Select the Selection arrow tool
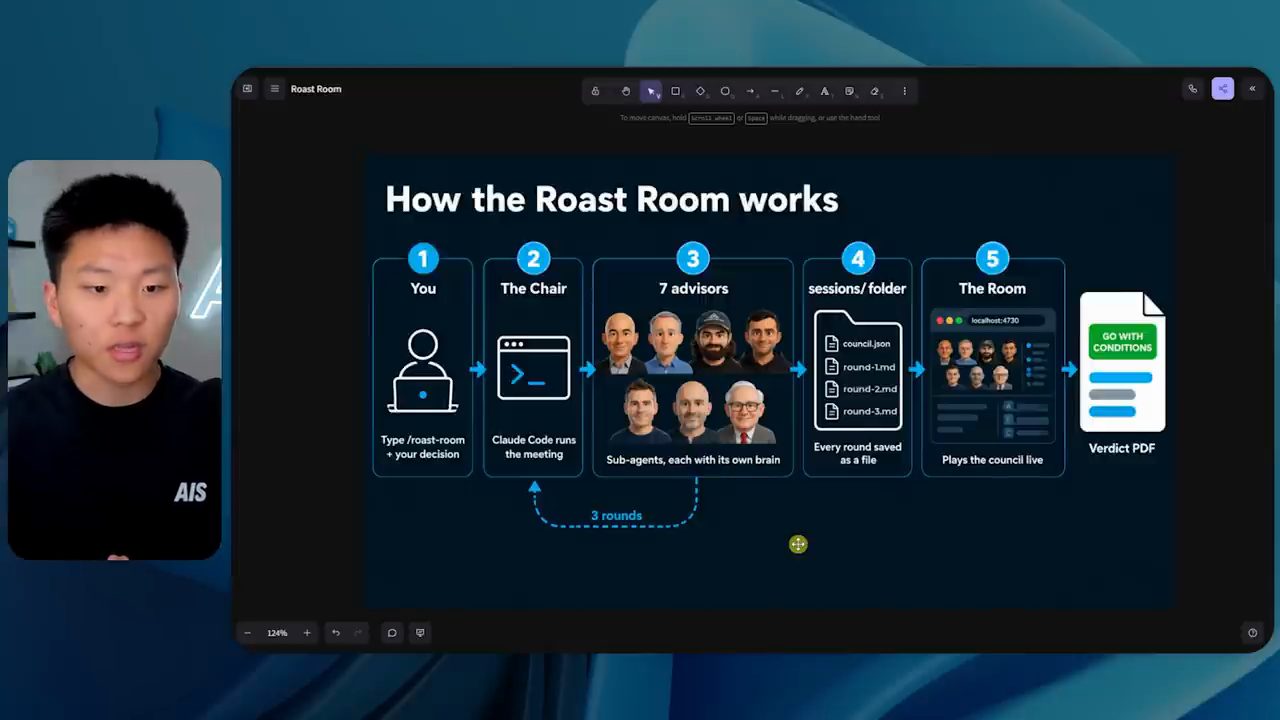 [x=651, y=91]
